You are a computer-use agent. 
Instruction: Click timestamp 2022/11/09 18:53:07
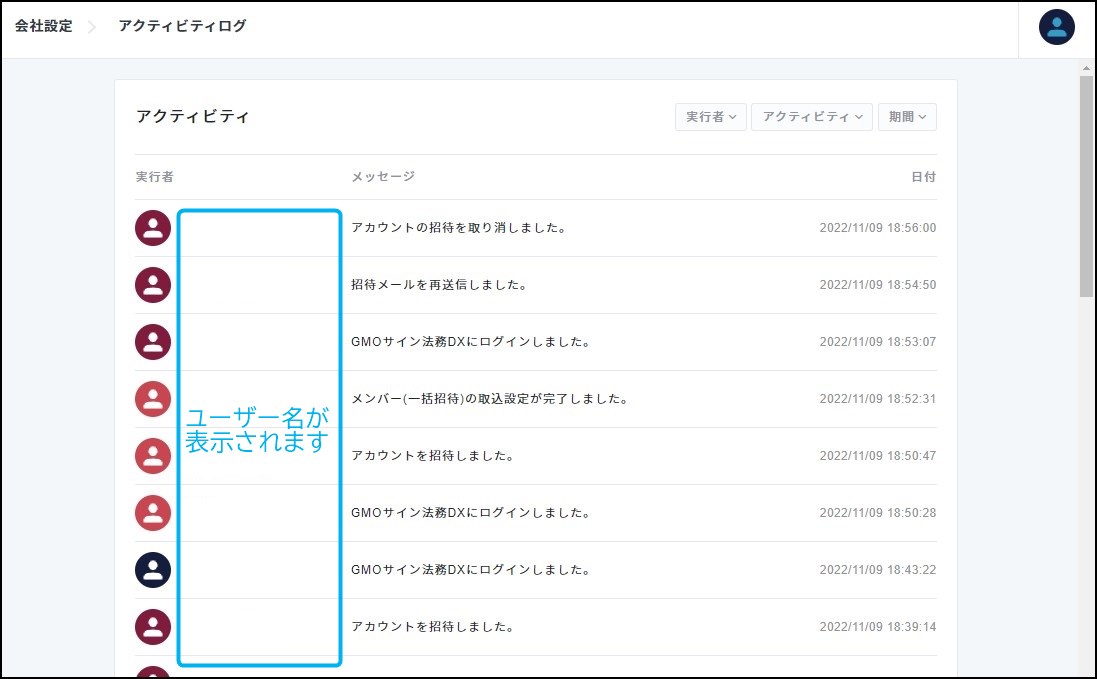(x=878, y=342)
